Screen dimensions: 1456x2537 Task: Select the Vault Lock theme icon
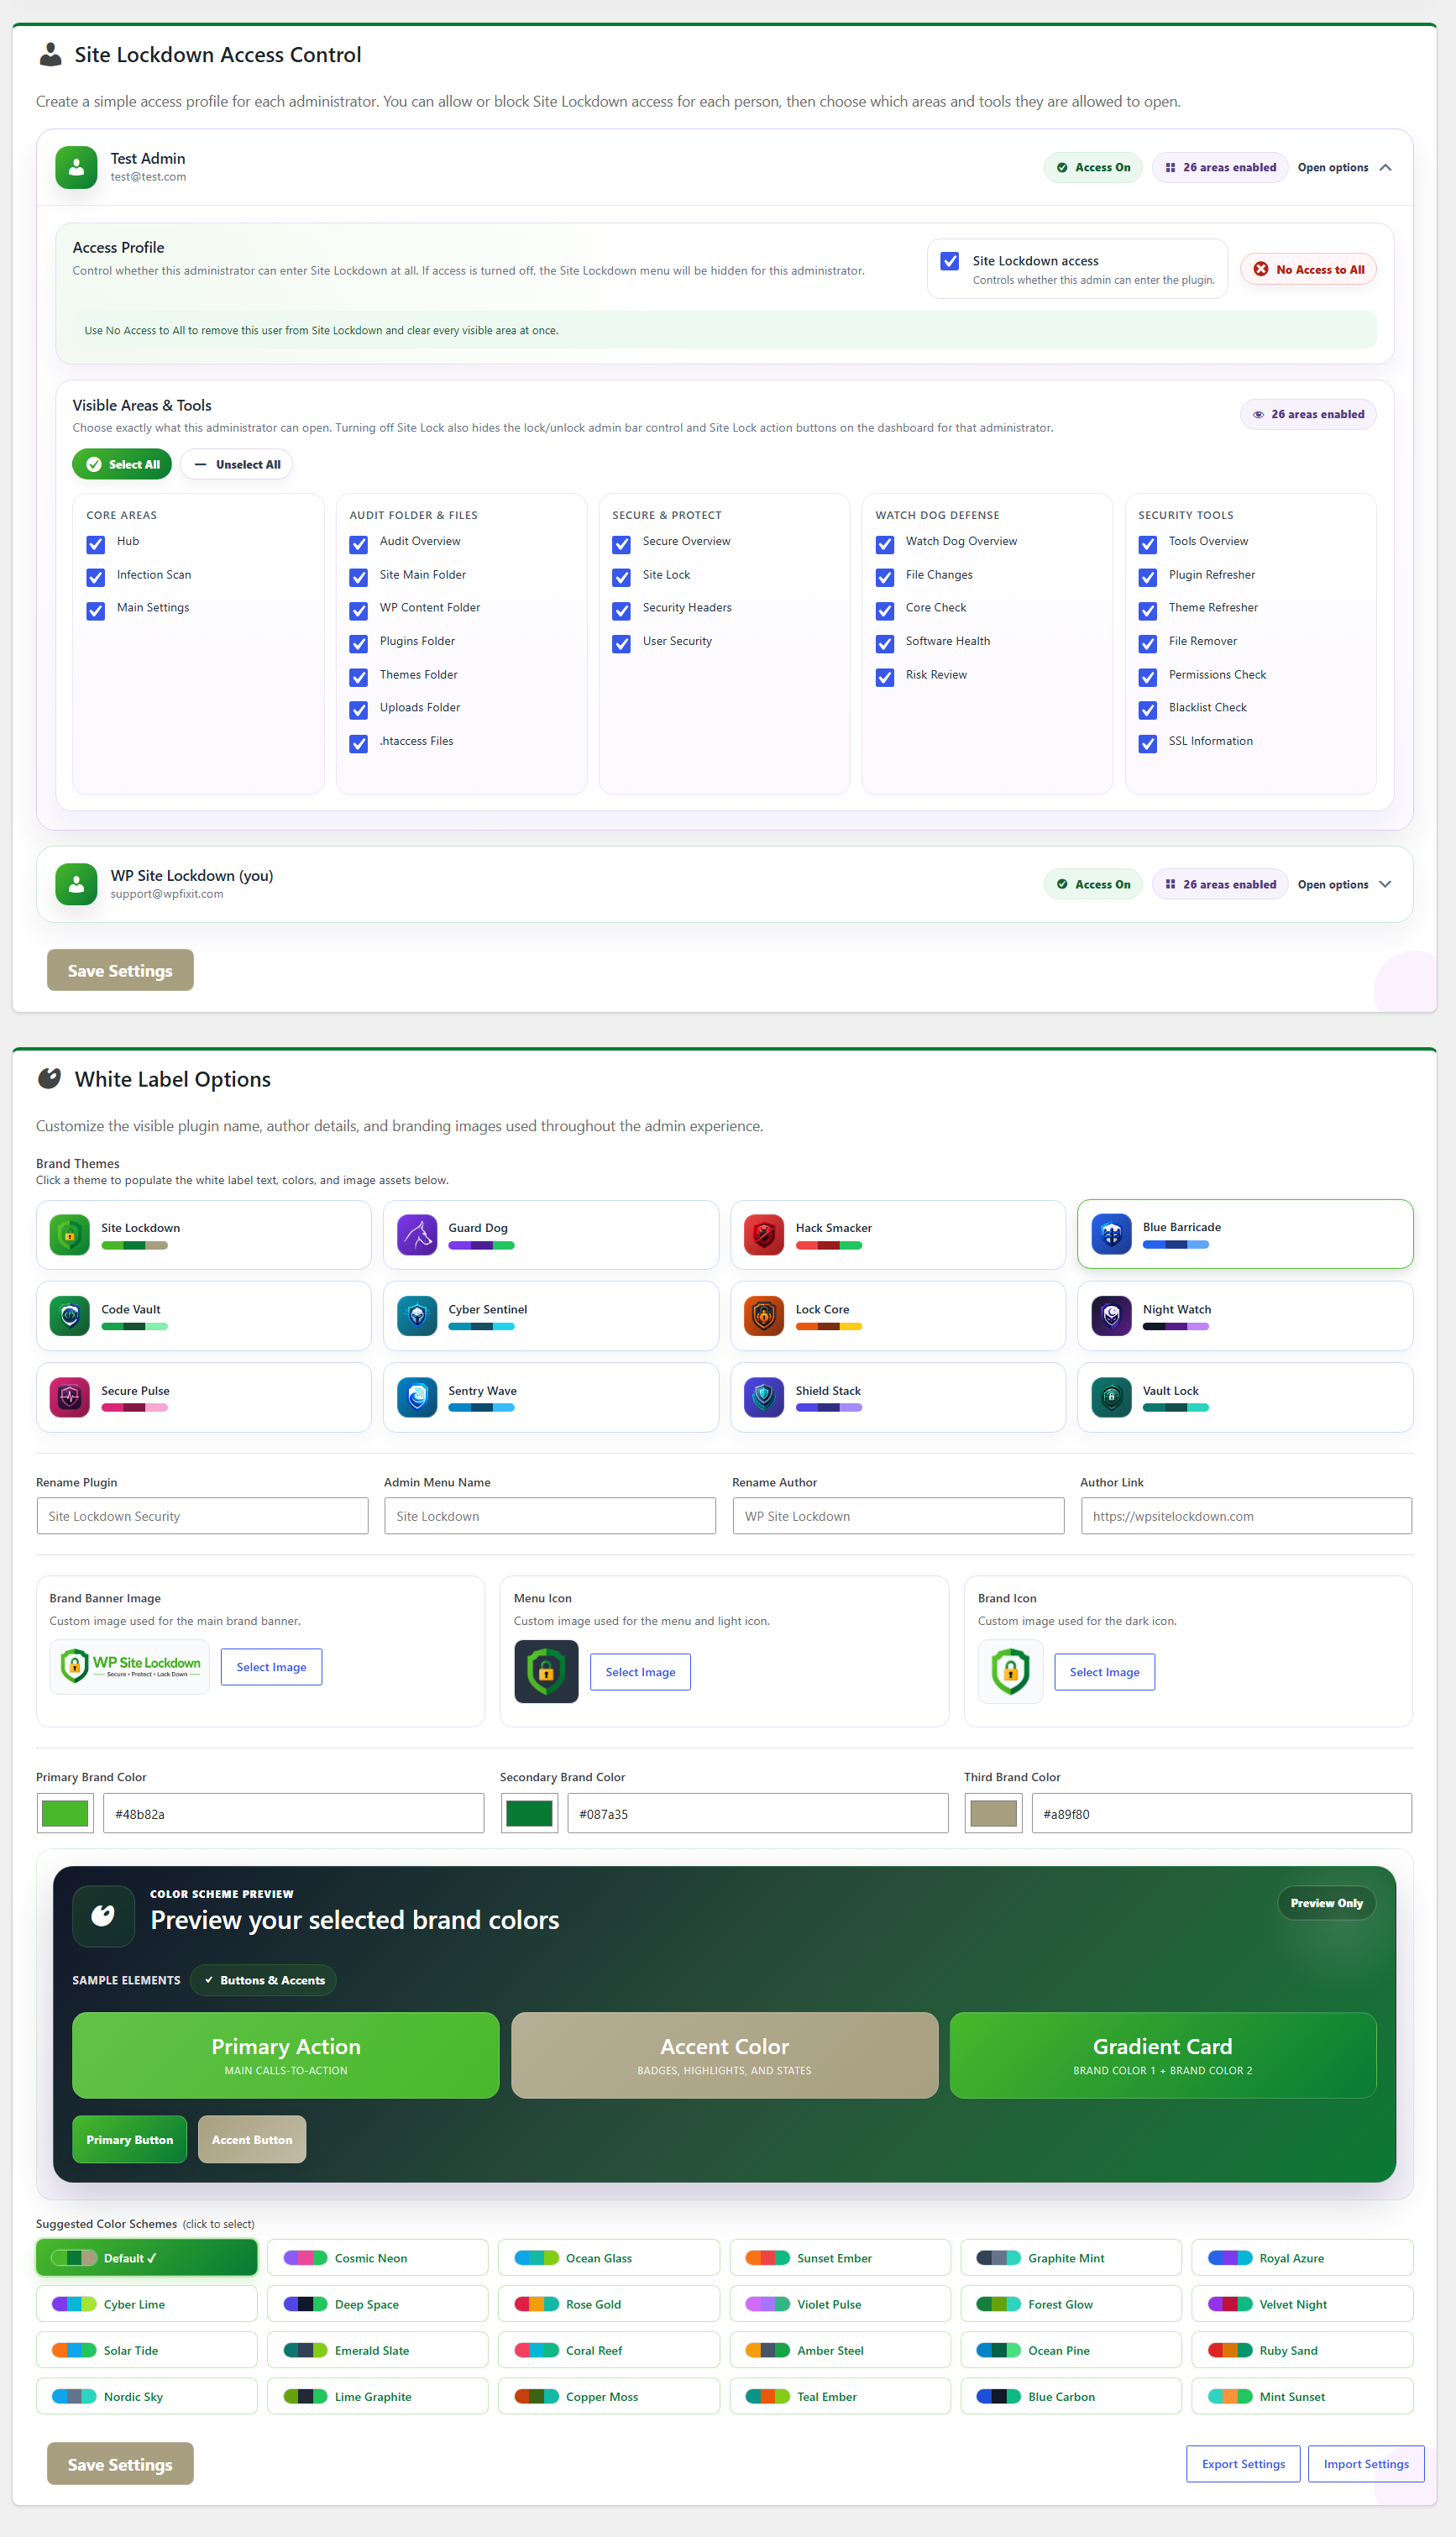pos(1111,1398)
